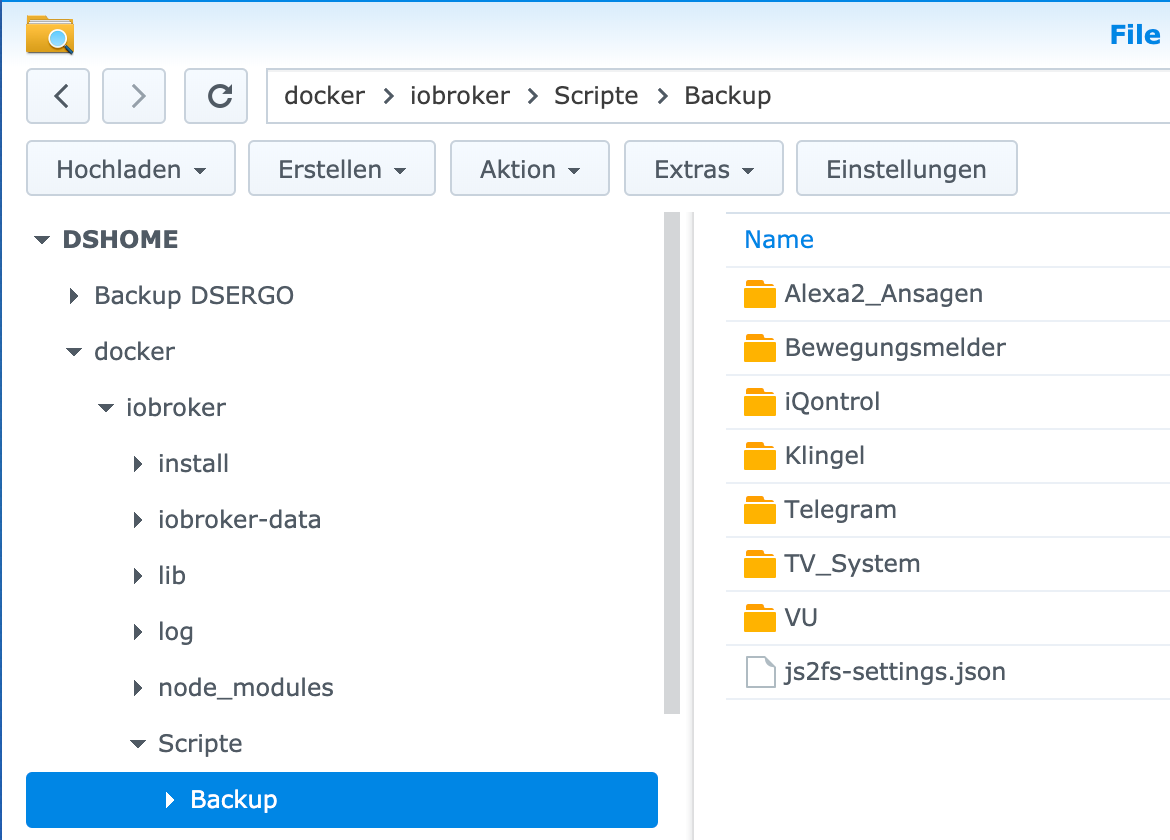Select the Bewegungsmelder folder icon
The image size is (1170, 840).
[x=760, y=348]
